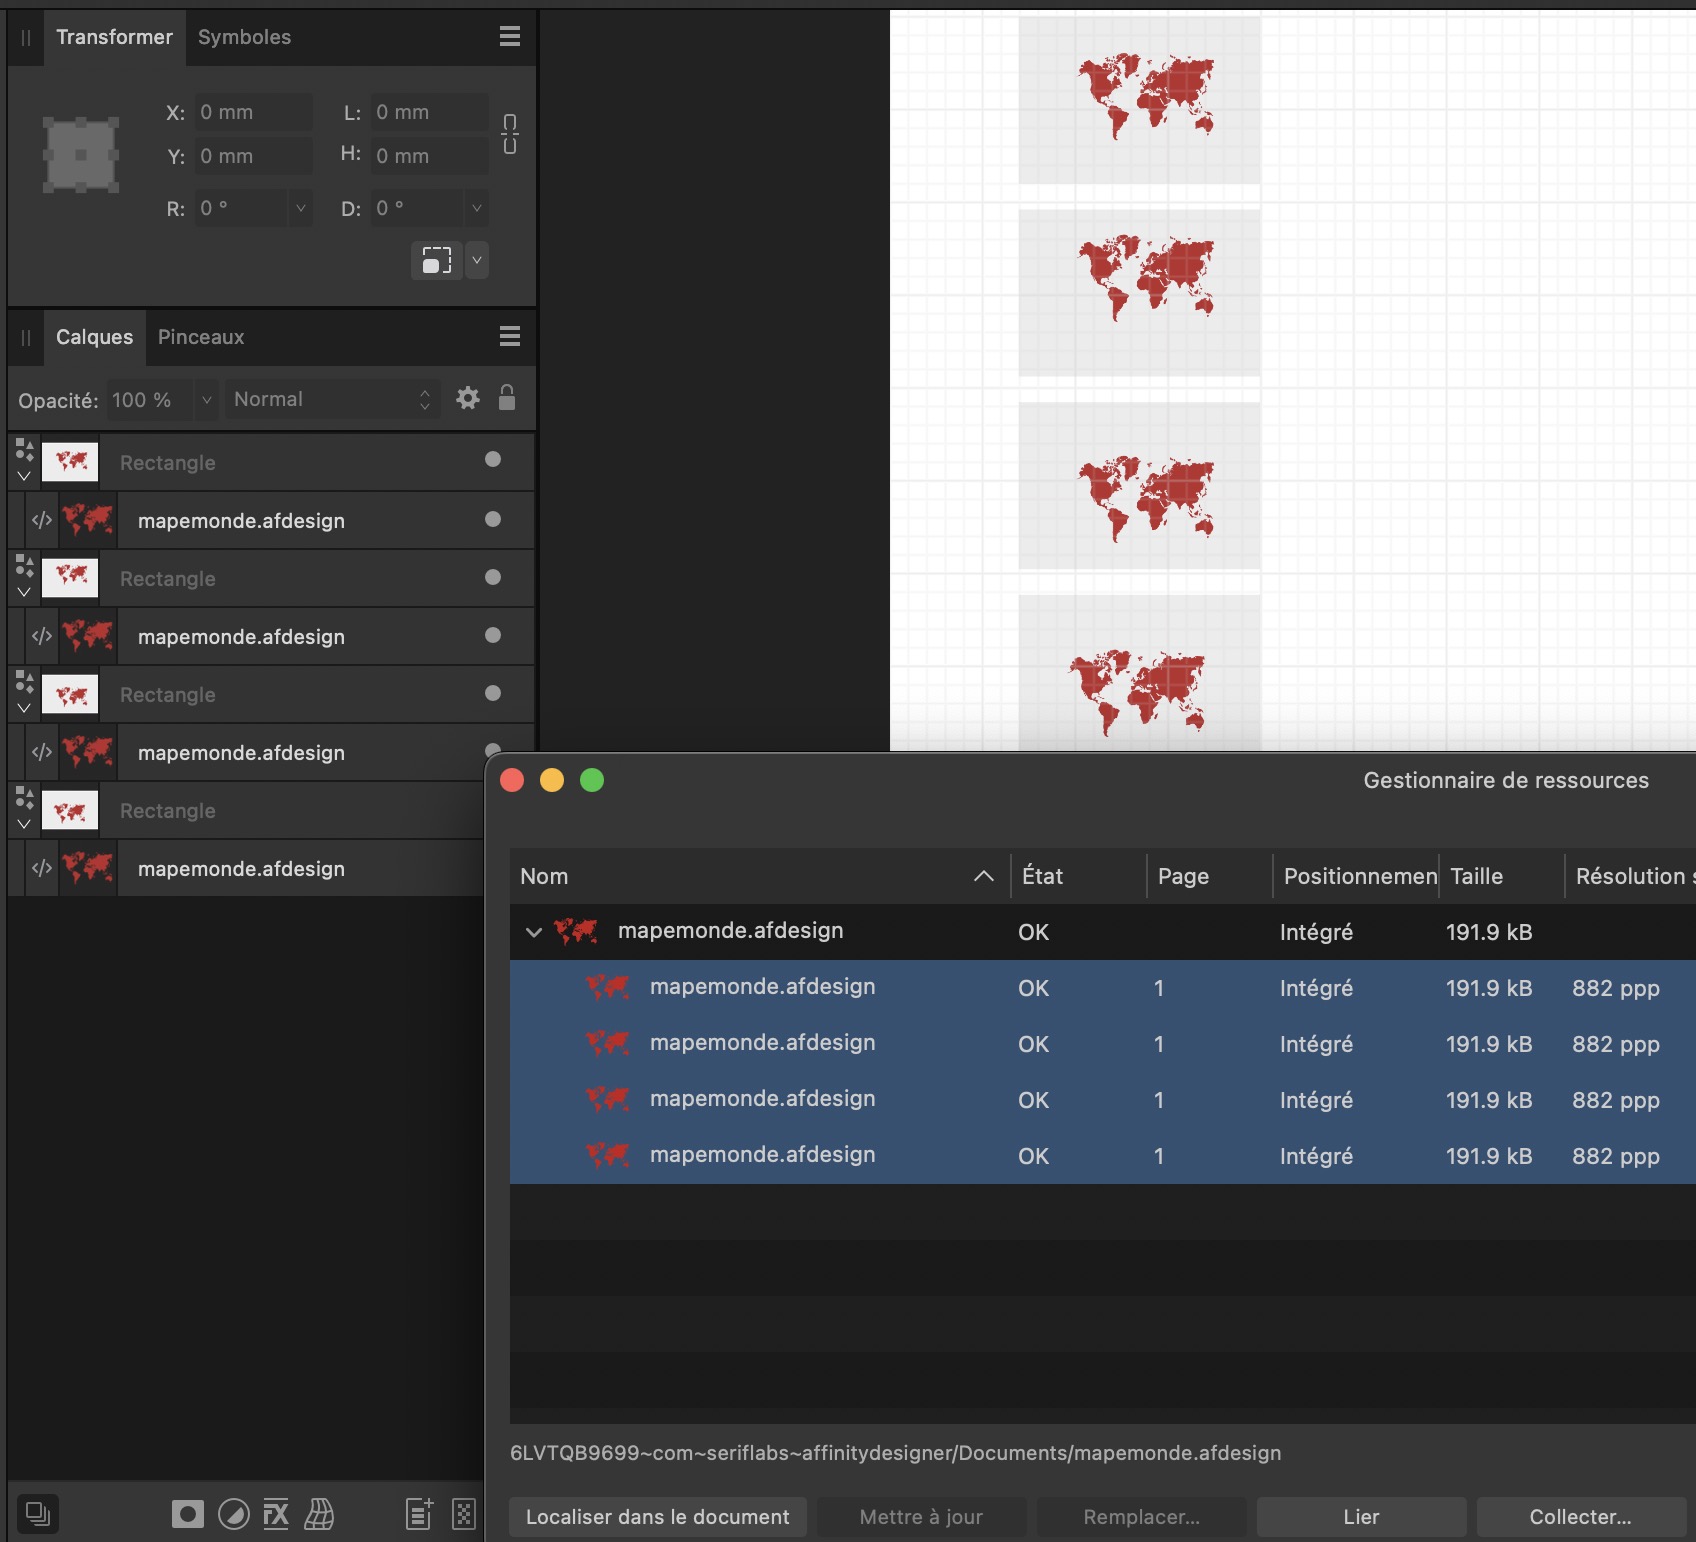Toggle visibility dot of the second Rectangle layer

point(493,577)
